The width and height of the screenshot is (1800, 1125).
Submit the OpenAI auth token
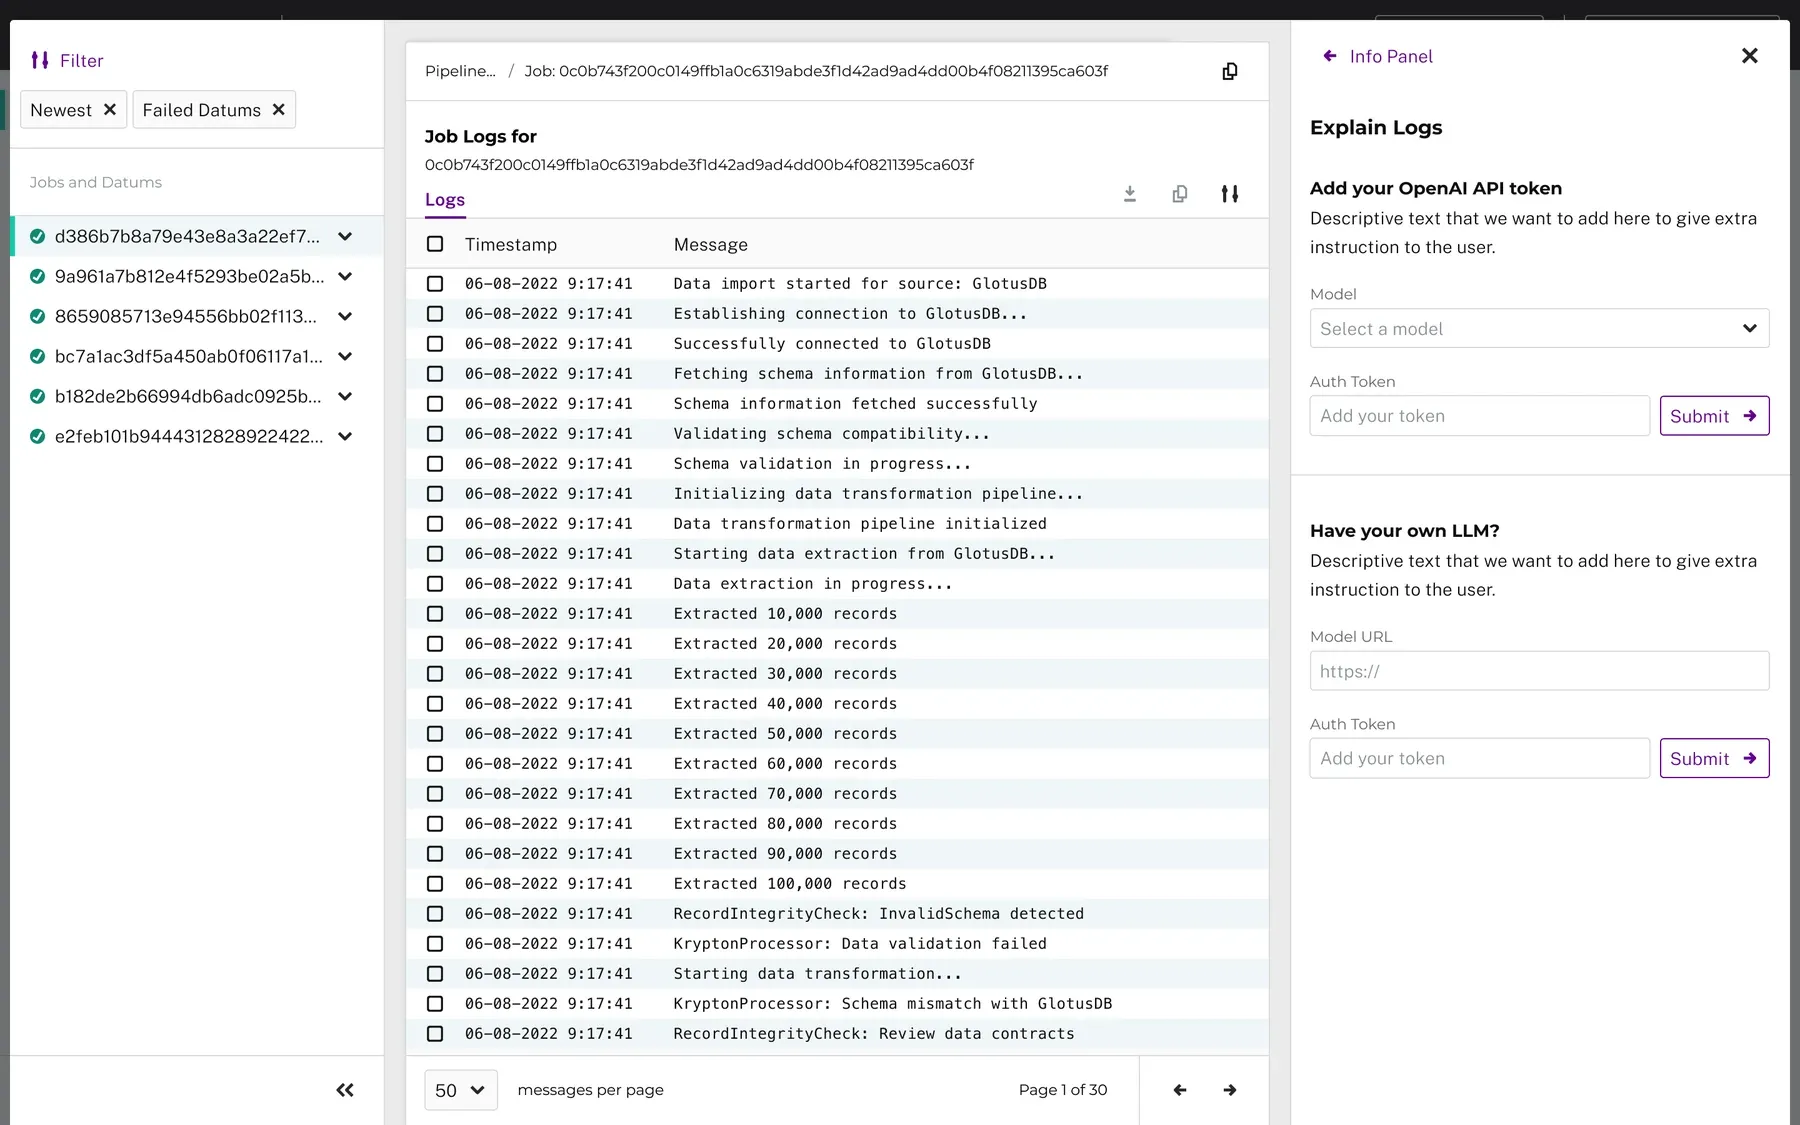click(1714, 416)
